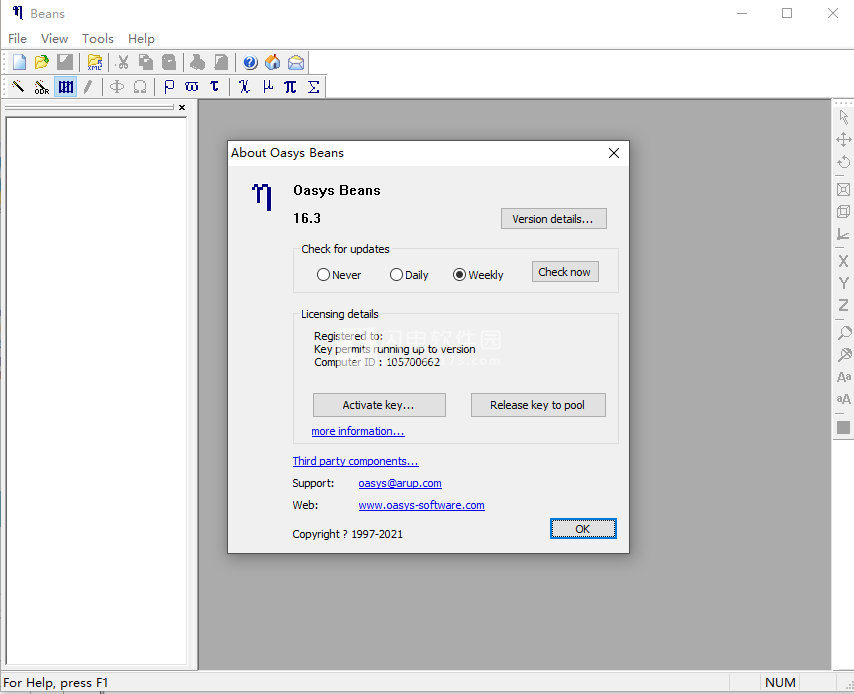Viewport: 854px width, 694px height.
Task: Select the pan move arrows tool
Action: 843,140
